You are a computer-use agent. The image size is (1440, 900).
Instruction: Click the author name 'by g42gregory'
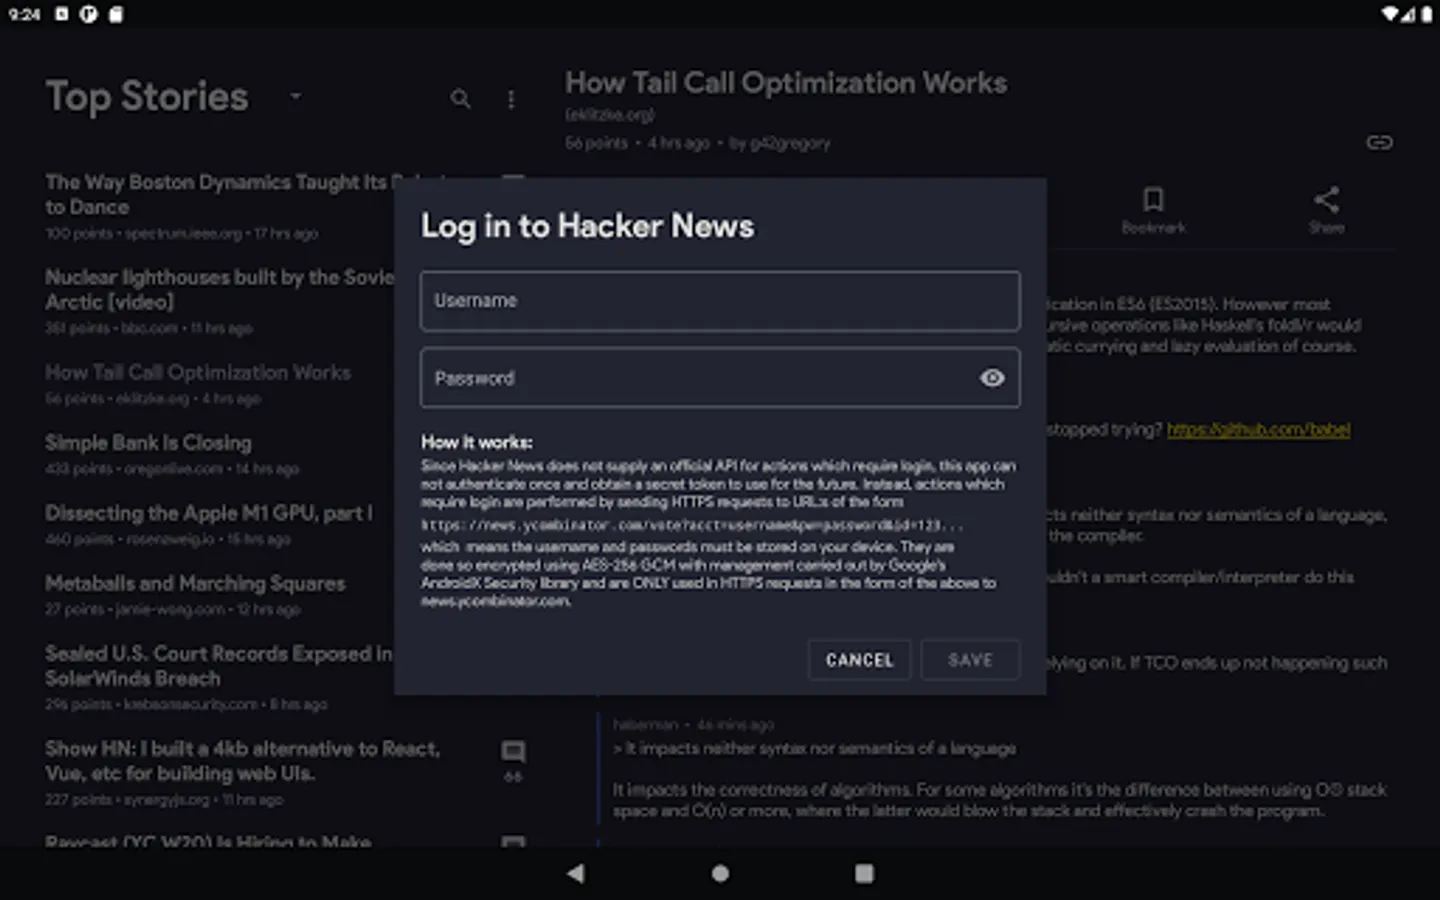click(780, 143)
